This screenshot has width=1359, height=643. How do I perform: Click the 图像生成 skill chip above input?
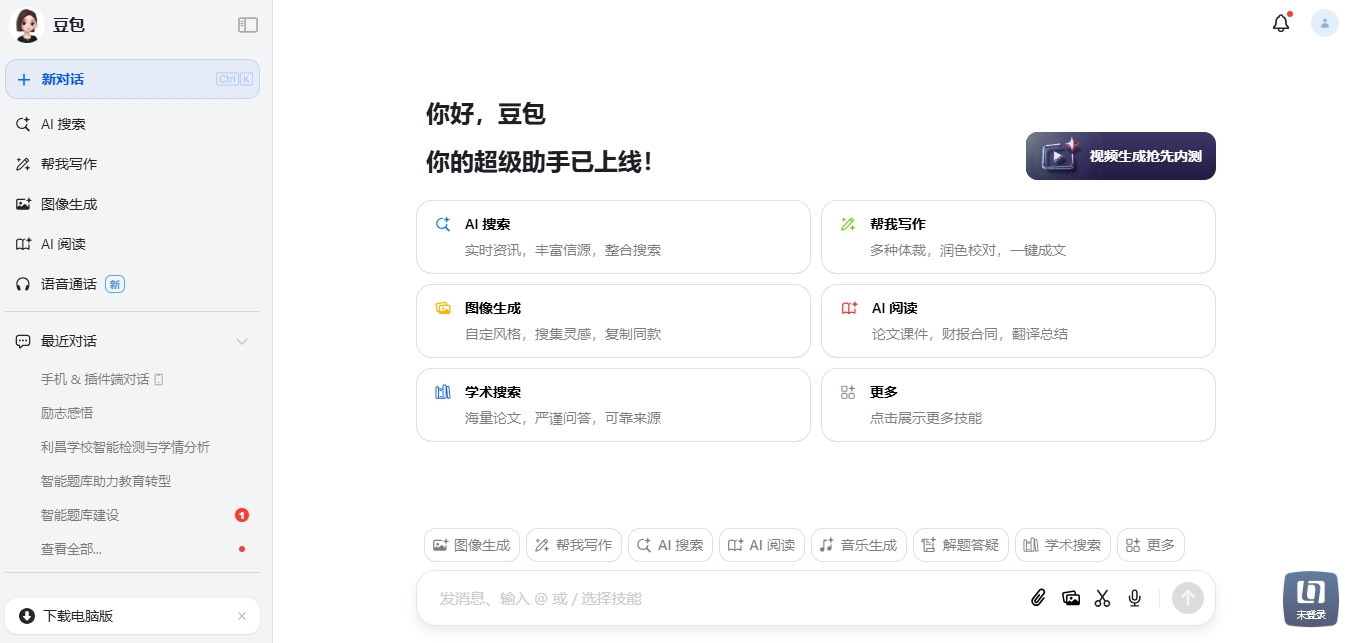472,545
